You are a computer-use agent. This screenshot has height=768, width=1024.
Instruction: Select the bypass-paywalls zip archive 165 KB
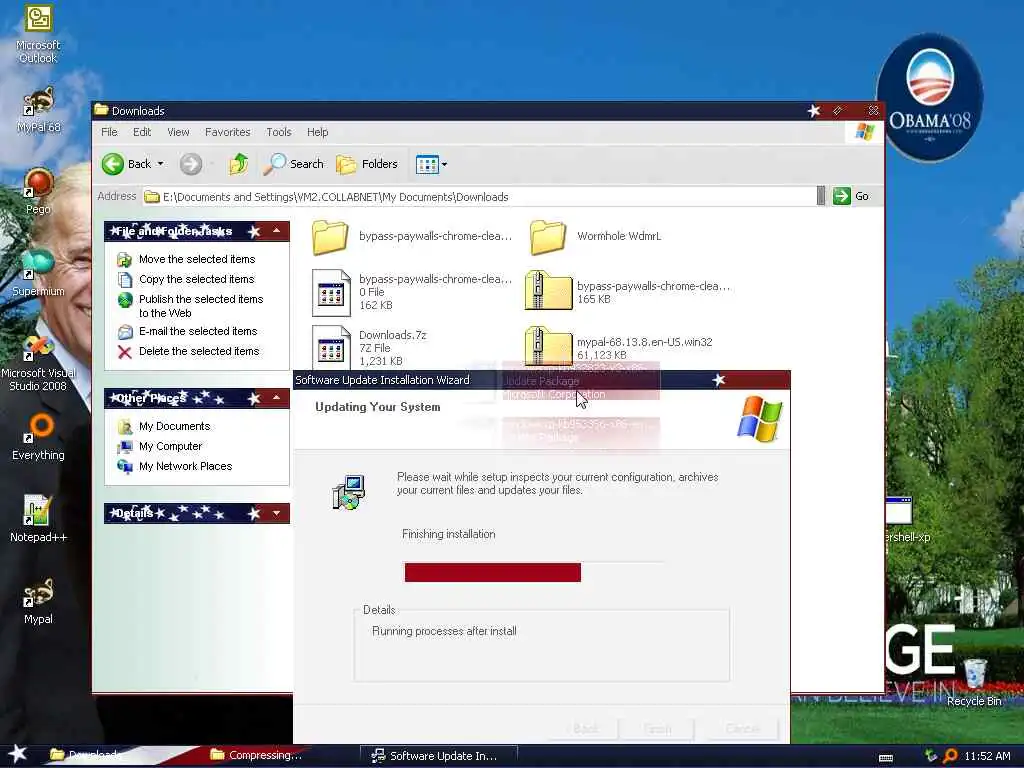[627, 292]
